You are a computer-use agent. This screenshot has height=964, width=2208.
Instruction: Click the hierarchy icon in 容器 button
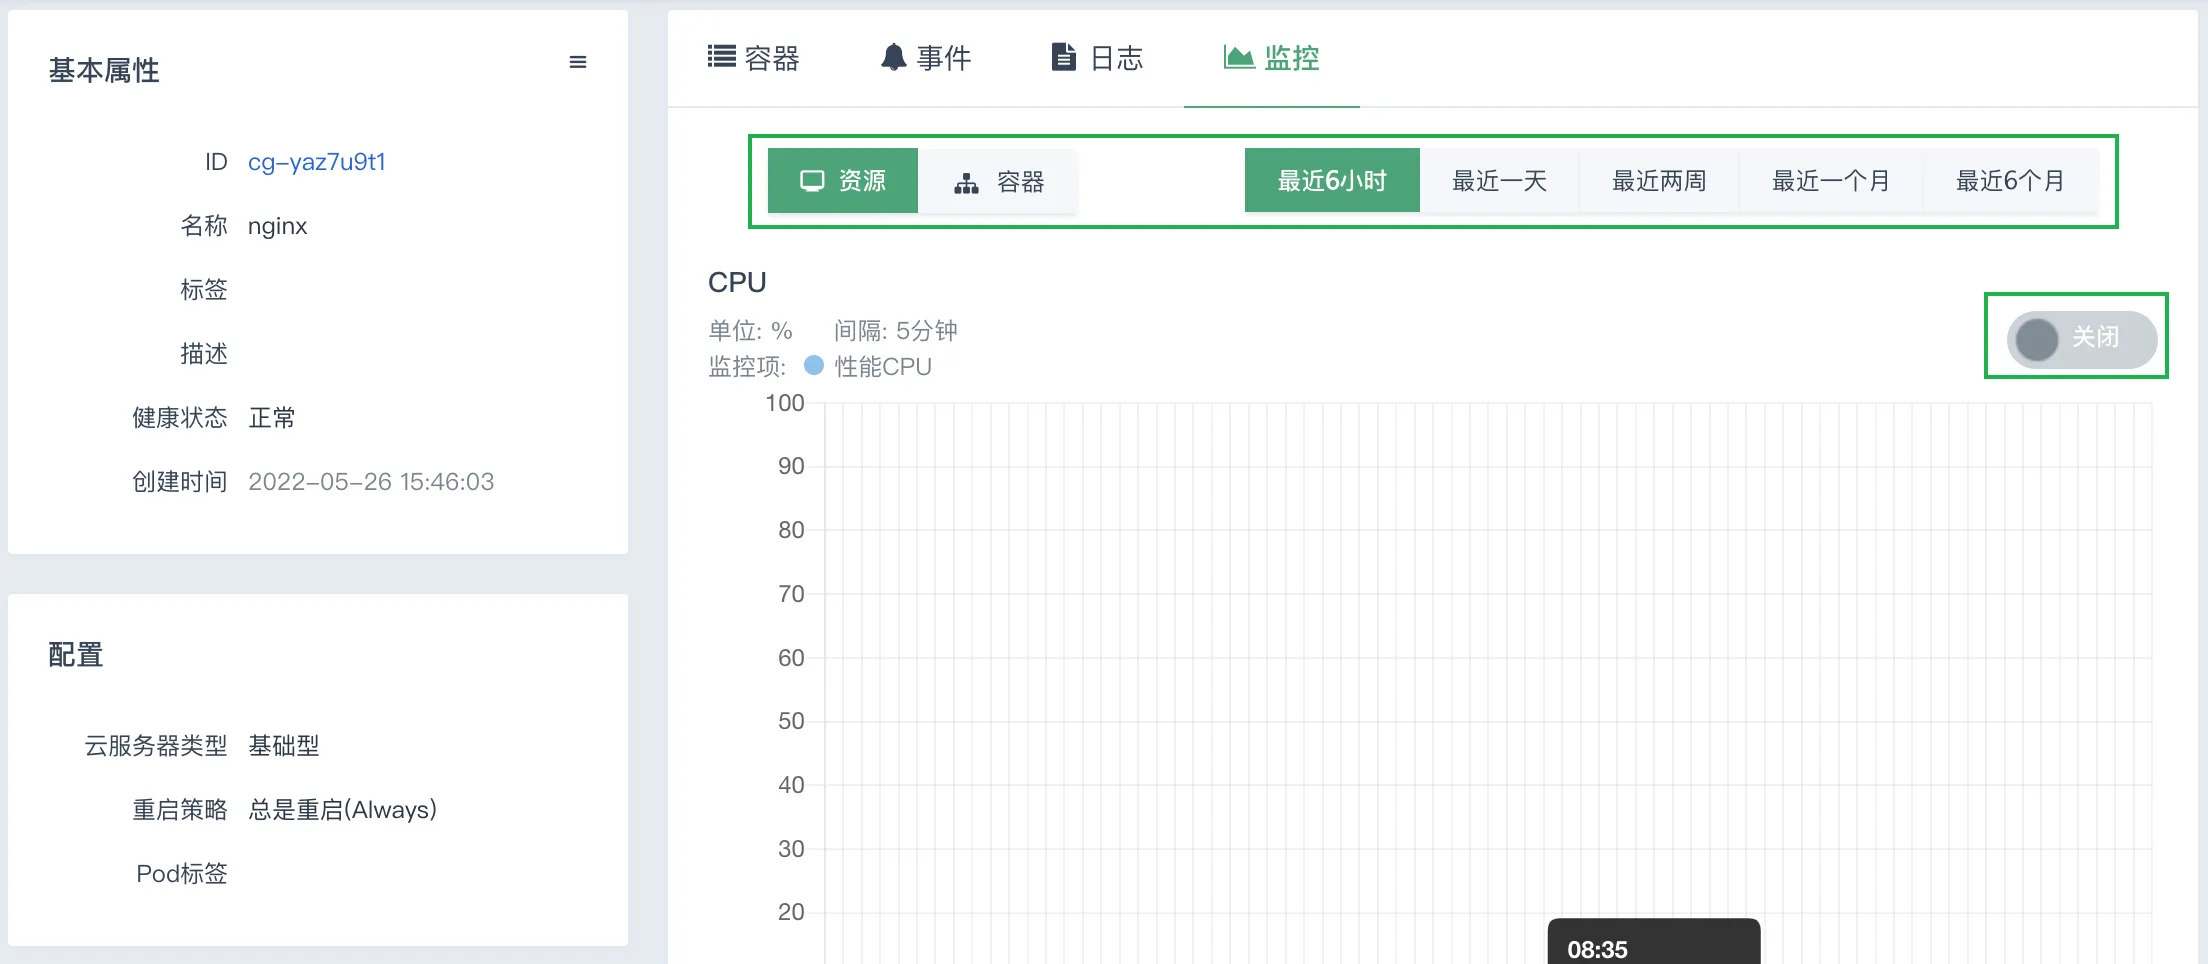(x=966, y=183)
